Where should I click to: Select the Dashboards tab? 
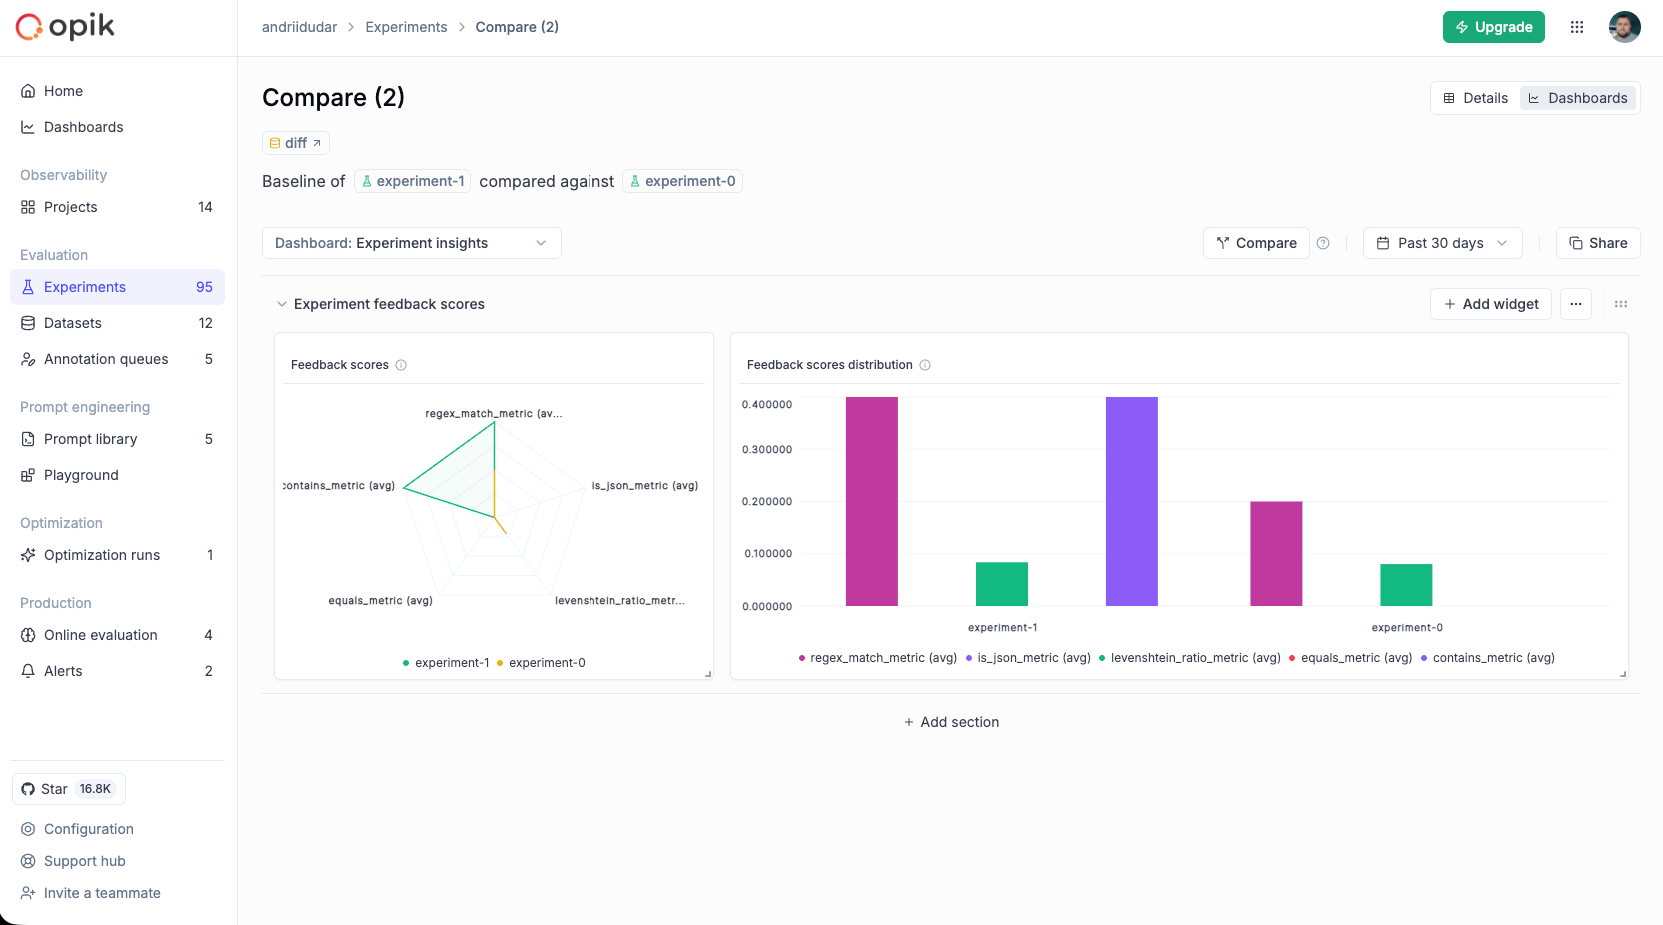[1578, 98]
